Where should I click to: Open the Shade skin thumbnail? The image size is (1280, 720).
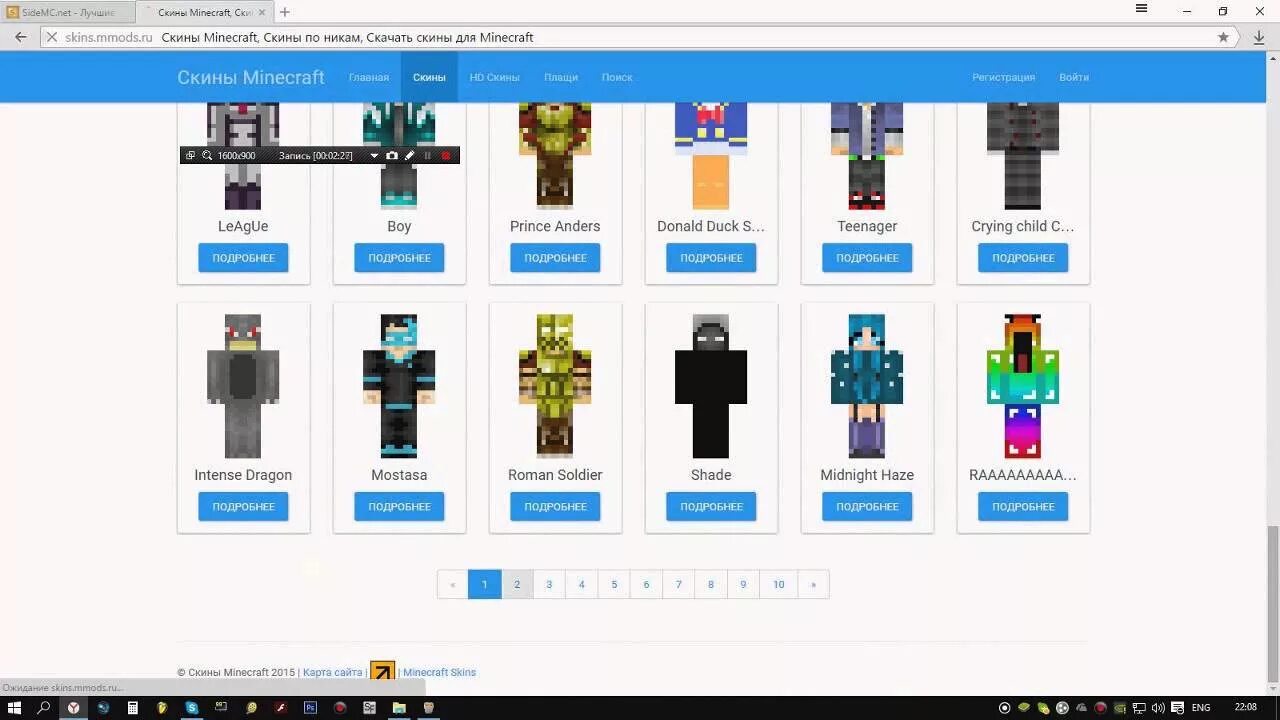tap(711, 386)
